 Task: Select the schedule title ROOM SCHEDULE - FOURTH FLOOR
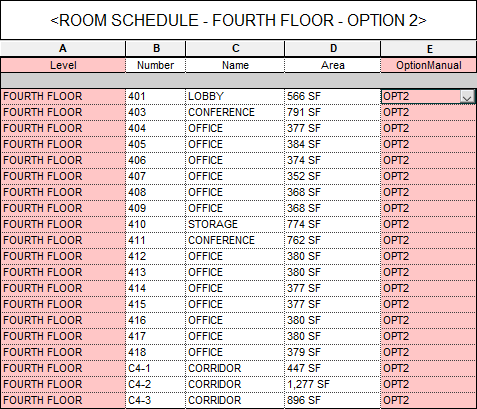pyautogui.click(x=238, y=20)
